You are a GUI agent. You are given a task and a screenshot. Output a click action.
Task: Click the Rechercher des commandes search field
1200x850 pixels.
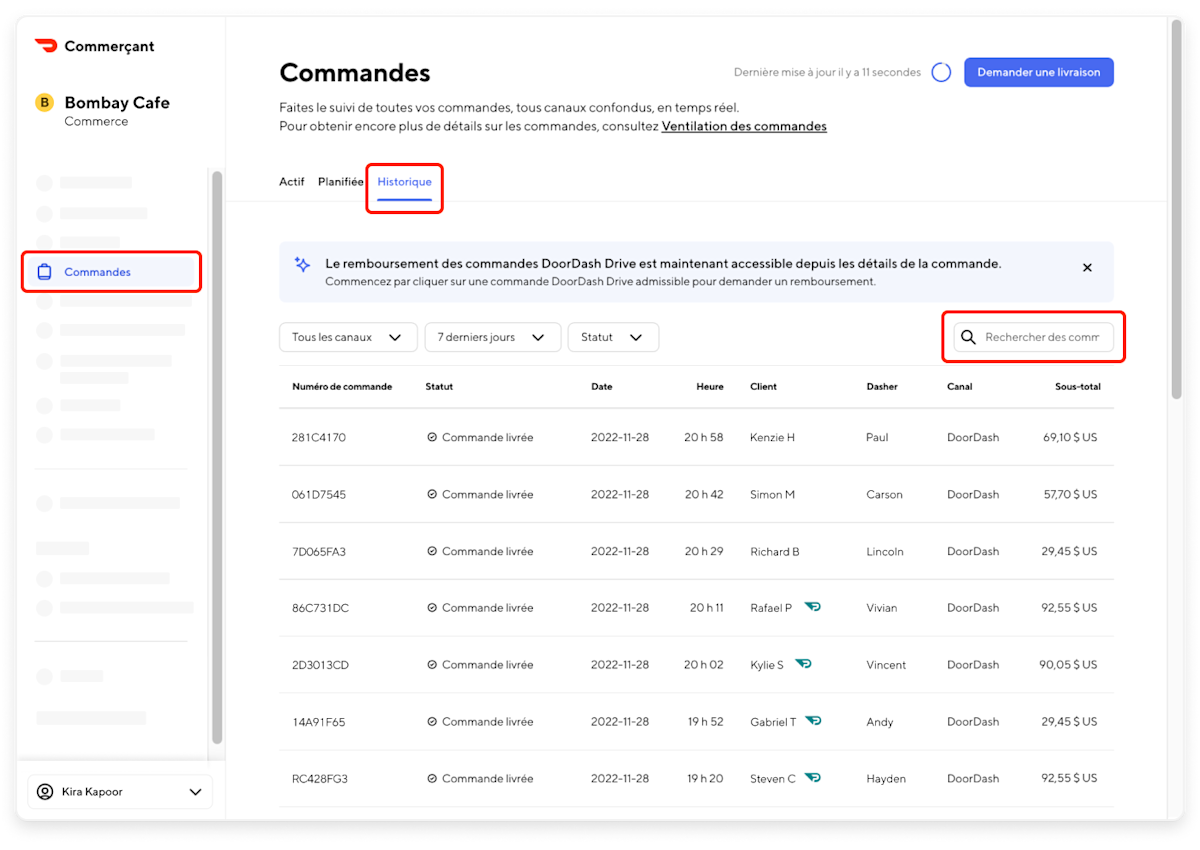[1033, 337]
